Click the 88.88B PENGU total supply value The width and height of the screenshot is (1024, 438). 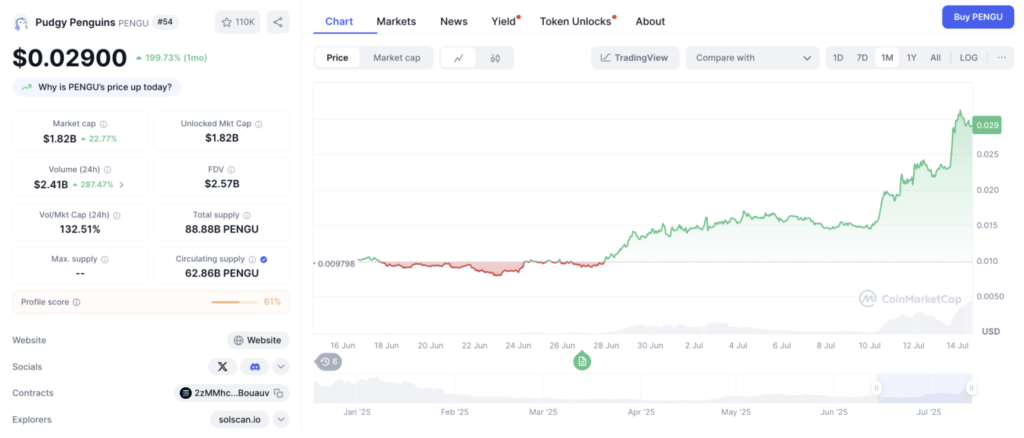tap(222, 229)
